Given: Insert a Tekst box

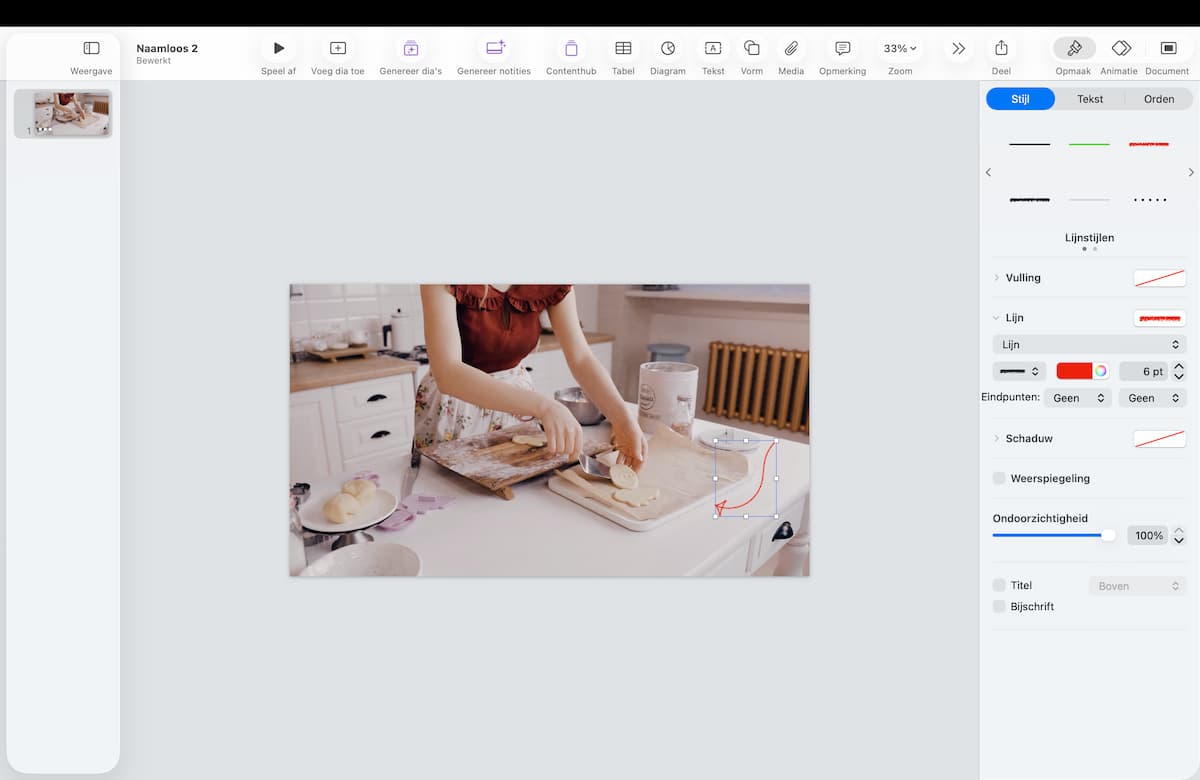Looking at the screenshot, I should pos(713,48).
